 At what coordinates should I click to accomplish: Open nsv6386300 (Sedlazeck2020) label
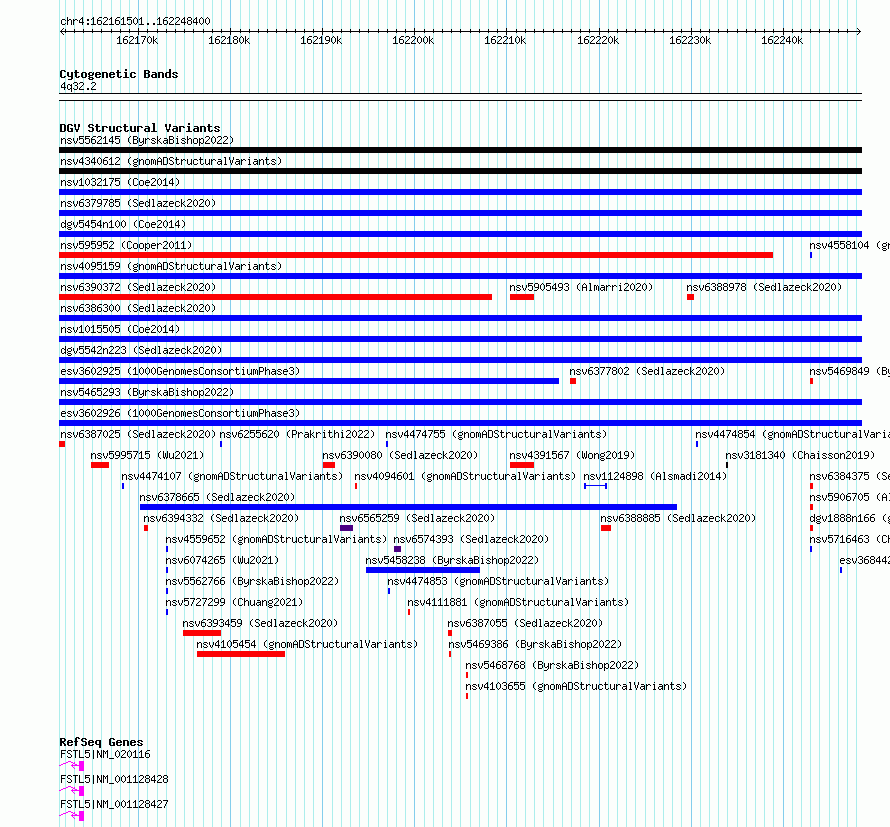click(x=138, y=308)
